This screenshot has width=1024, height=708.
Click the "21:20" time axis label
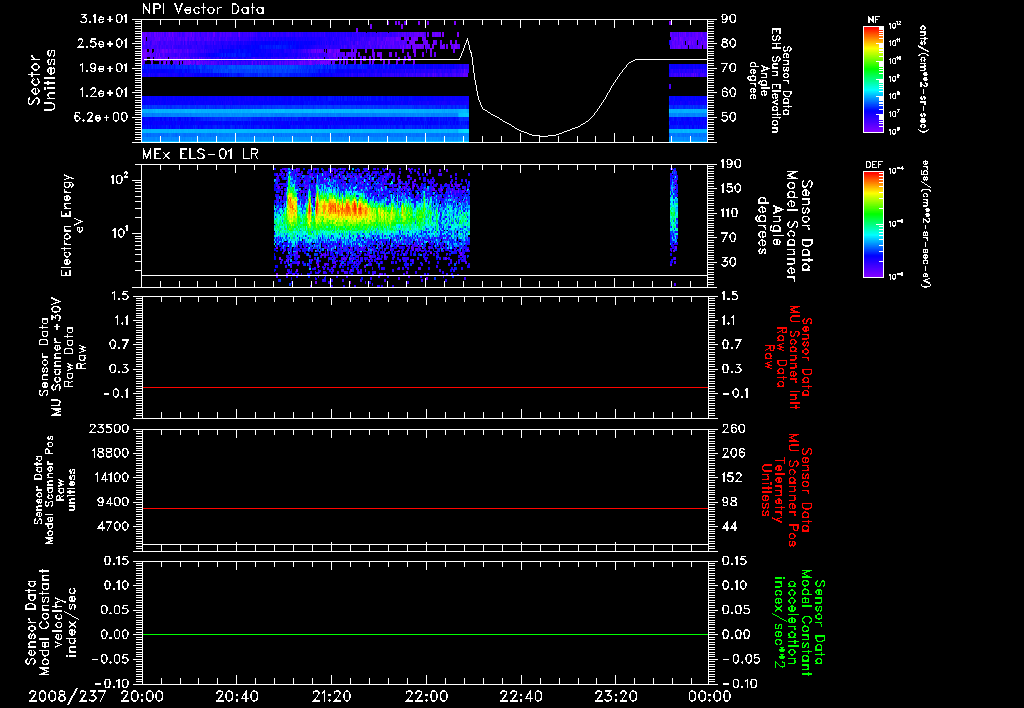[x=331, y=696]
